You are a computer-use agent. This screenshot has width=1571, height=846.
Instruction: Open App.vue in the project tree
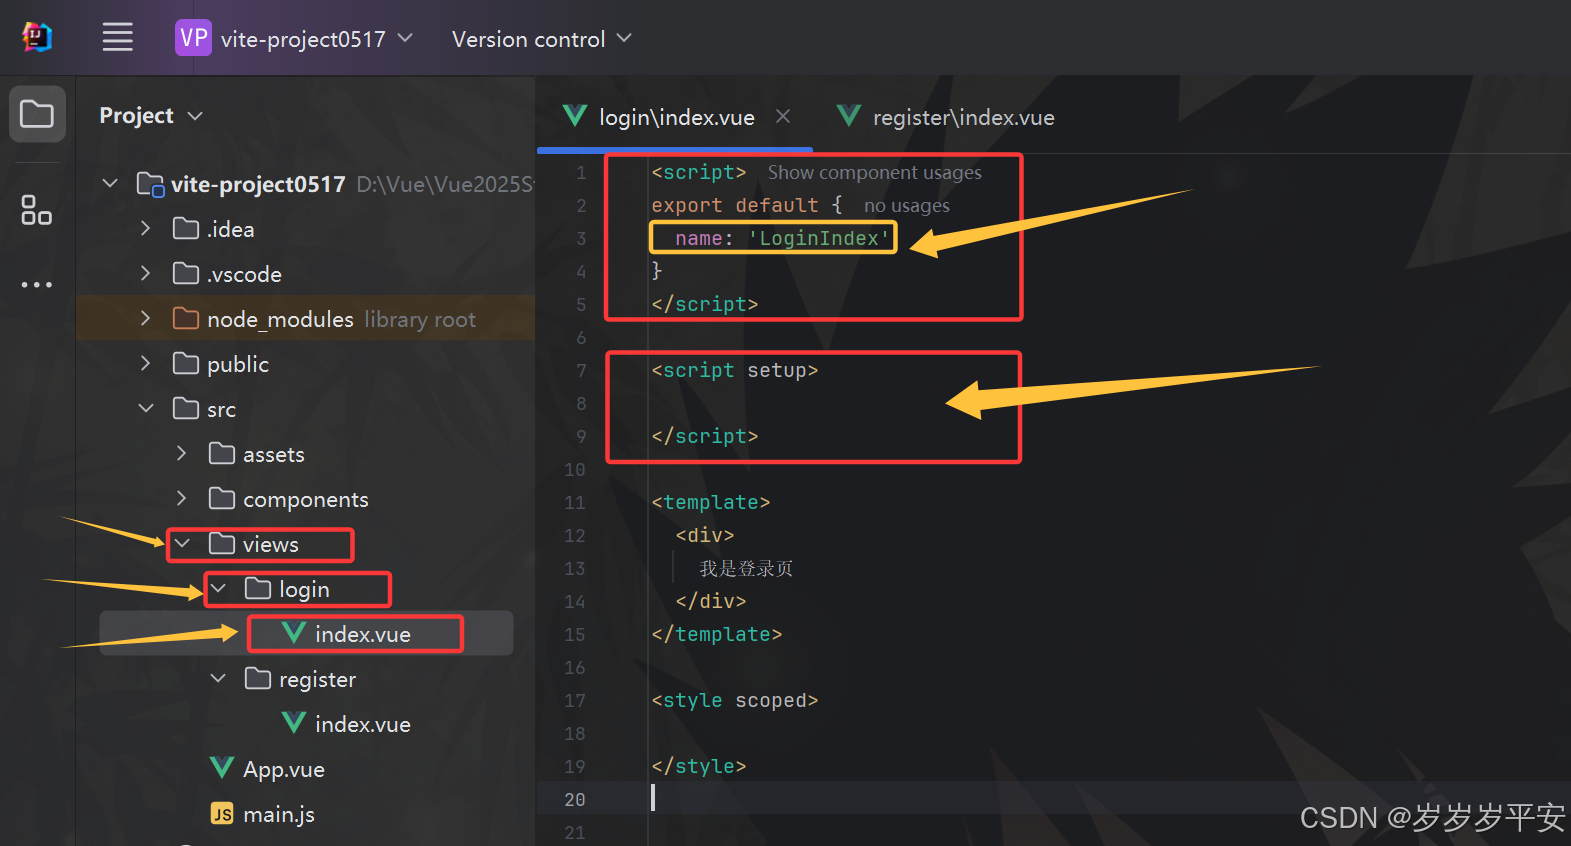point(284,769)
